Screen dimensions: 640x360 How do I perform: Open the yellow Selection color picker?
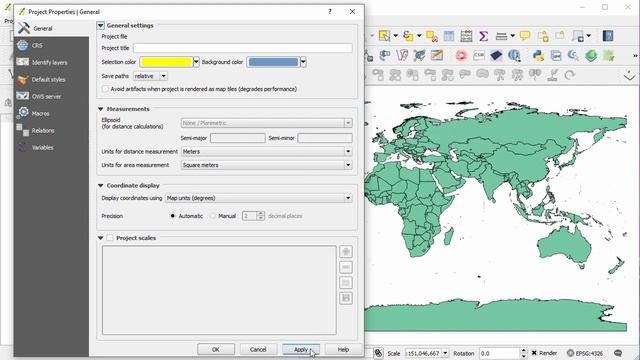click(x=166, y=62)
